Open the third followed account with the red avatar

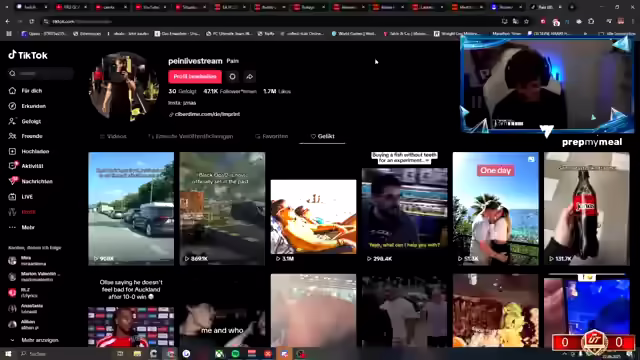tap(24, 293)
